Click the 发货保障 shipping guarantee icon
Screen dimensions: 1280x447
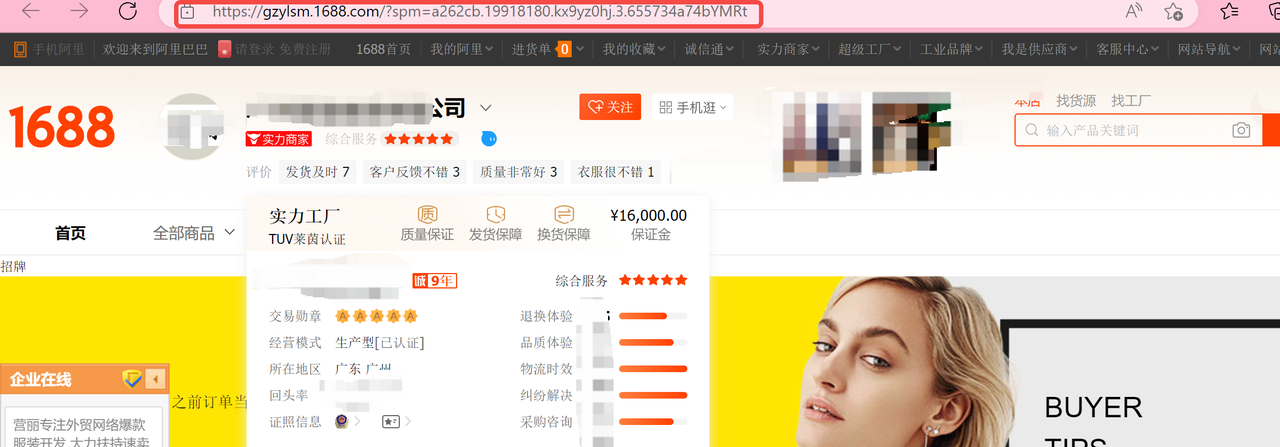[x=495, y=215]
